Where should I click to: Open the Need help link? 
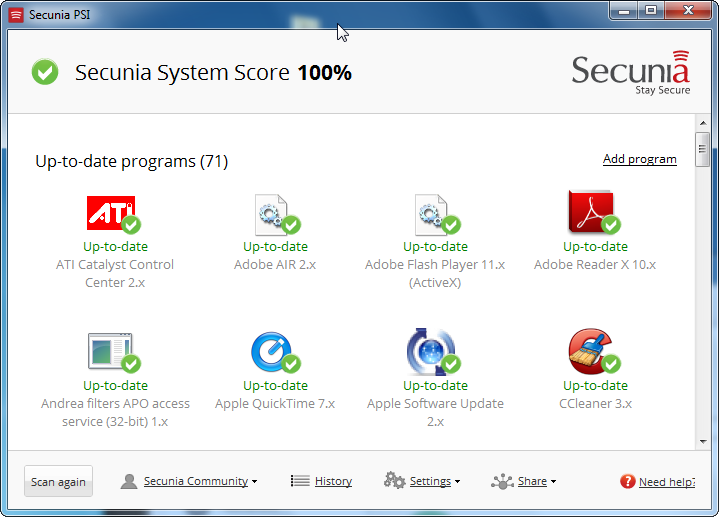pos(667,482)
